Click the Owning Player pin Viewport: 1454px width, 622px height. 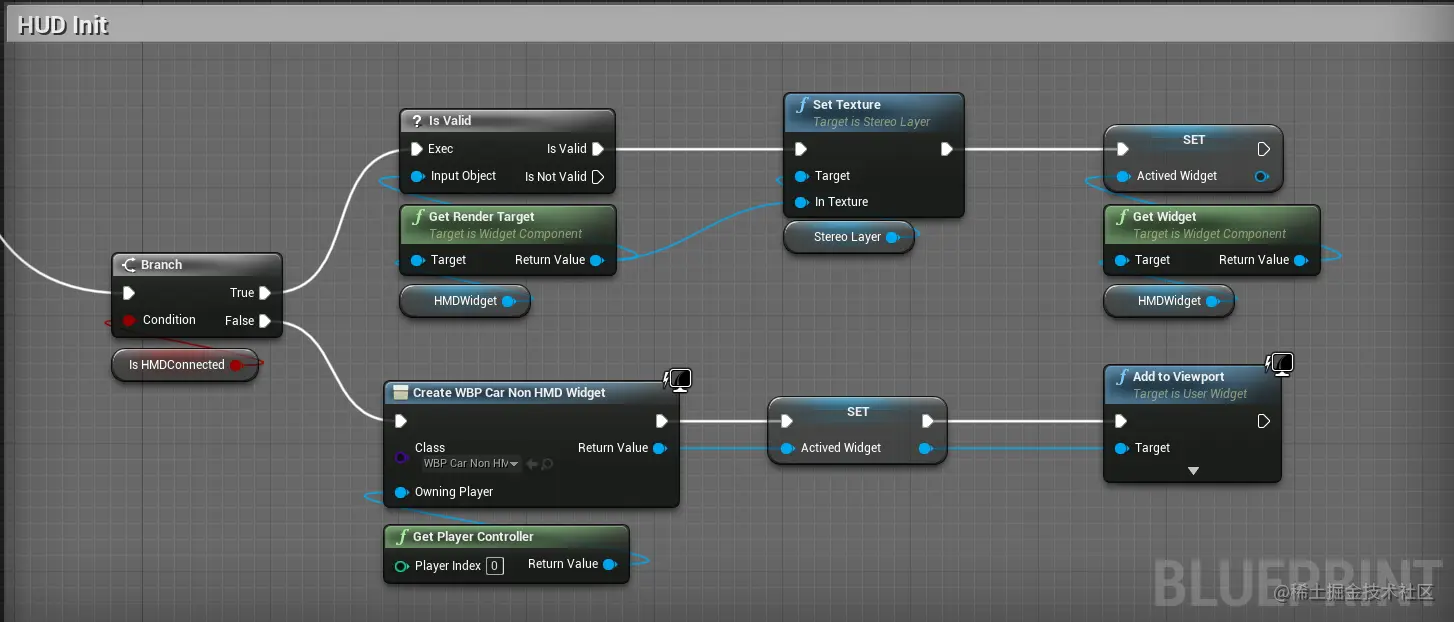401,492
